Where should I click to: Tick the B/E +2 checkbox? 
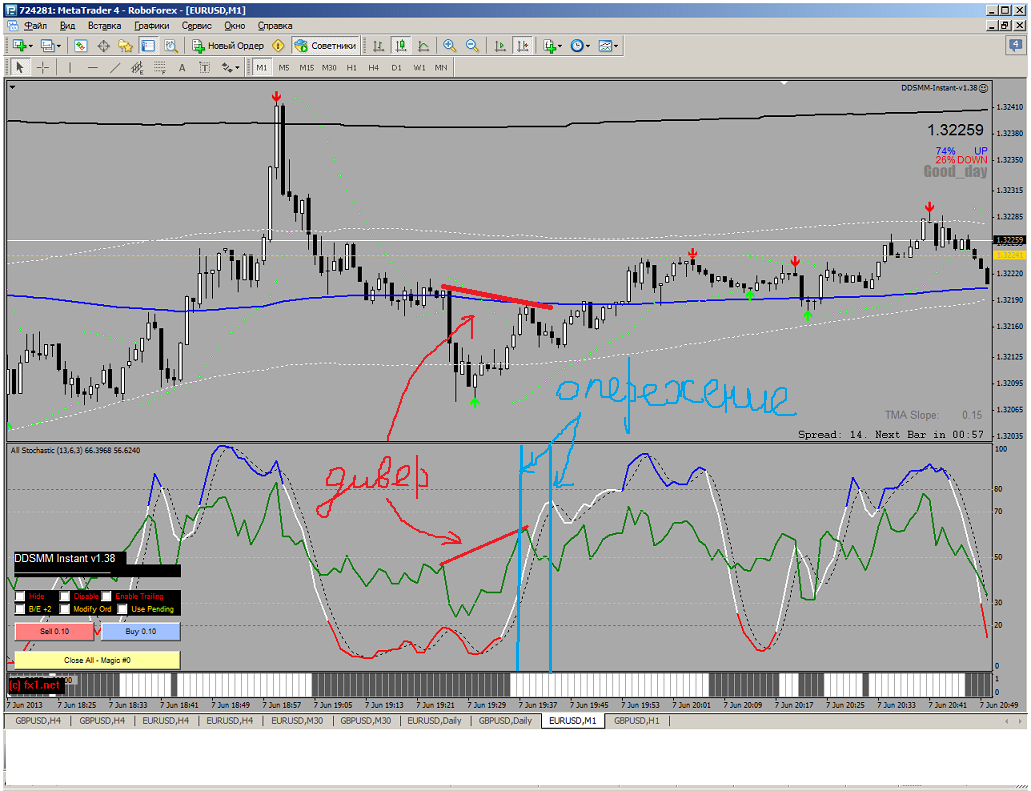coord(20,609)
